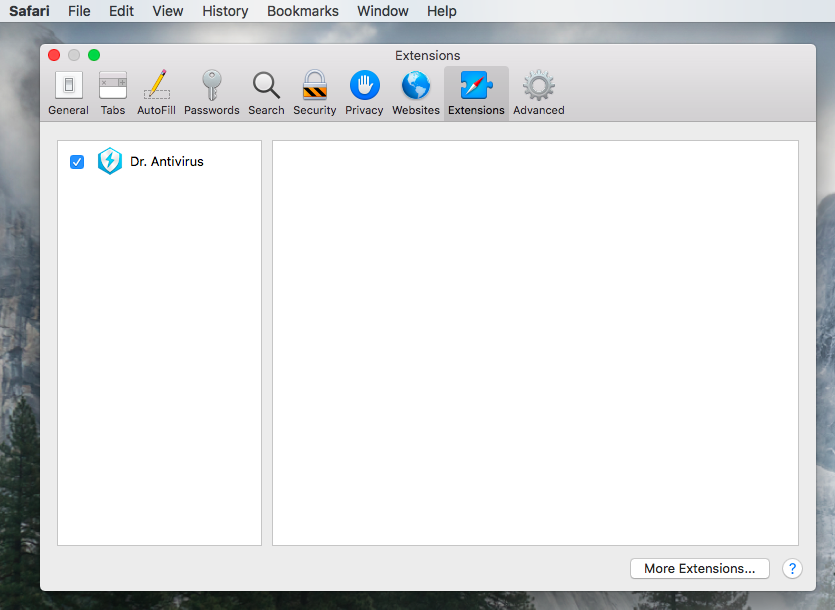Open Advanced gear preferences
The image size is (835, 610).
point(539,93)
